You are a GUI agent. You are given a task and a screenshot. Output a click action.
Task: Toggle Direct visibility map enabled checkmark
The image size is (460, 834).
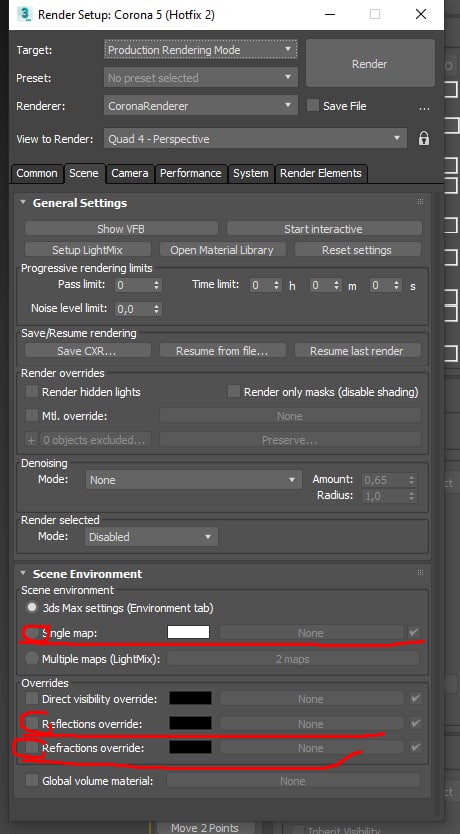tap(415, 698)
